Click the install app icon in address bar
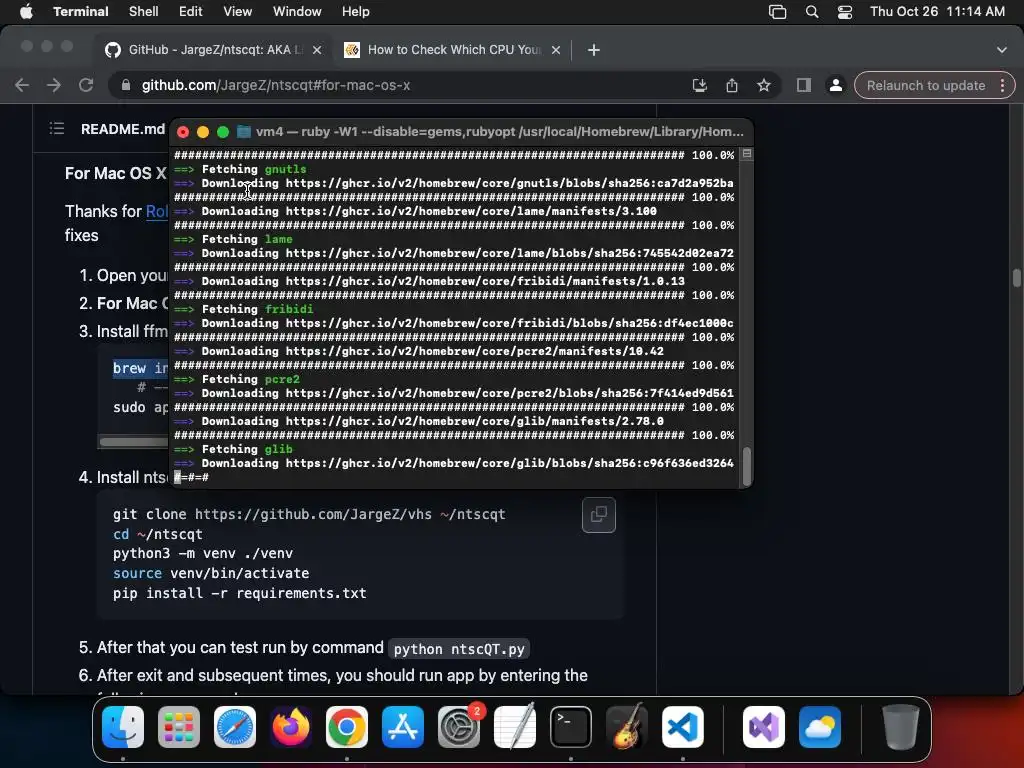Screen dimensions: 1024x768 (x=699, y=86)
